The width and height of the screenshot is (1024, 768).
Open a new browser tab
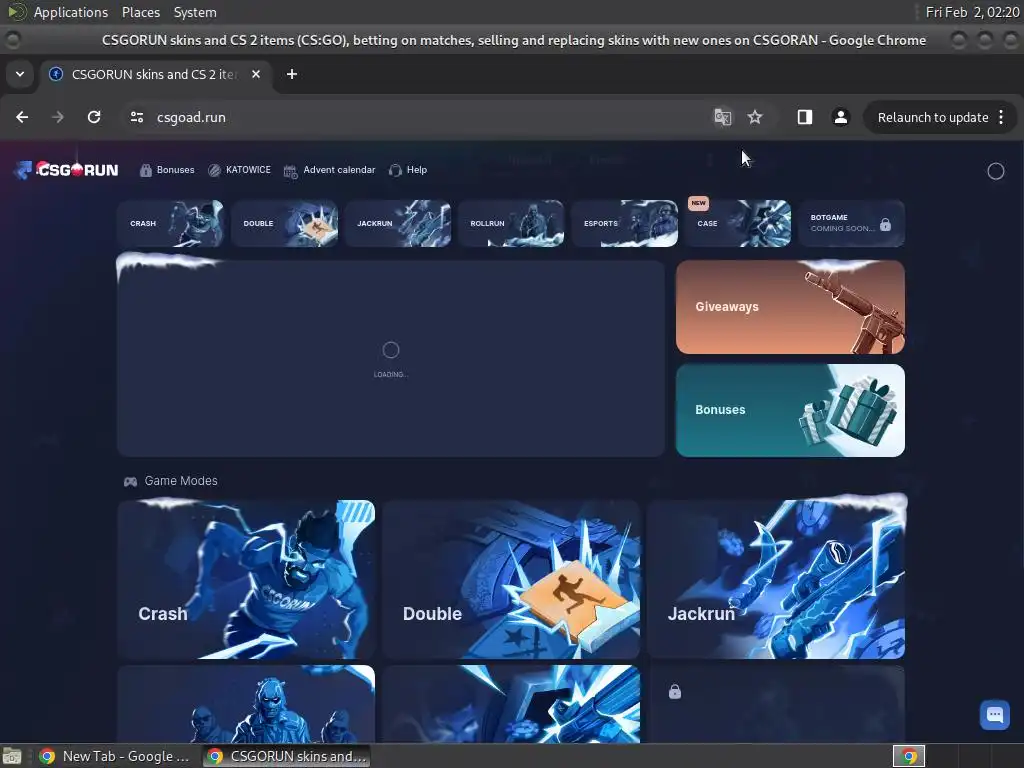(x=292, y=74)
